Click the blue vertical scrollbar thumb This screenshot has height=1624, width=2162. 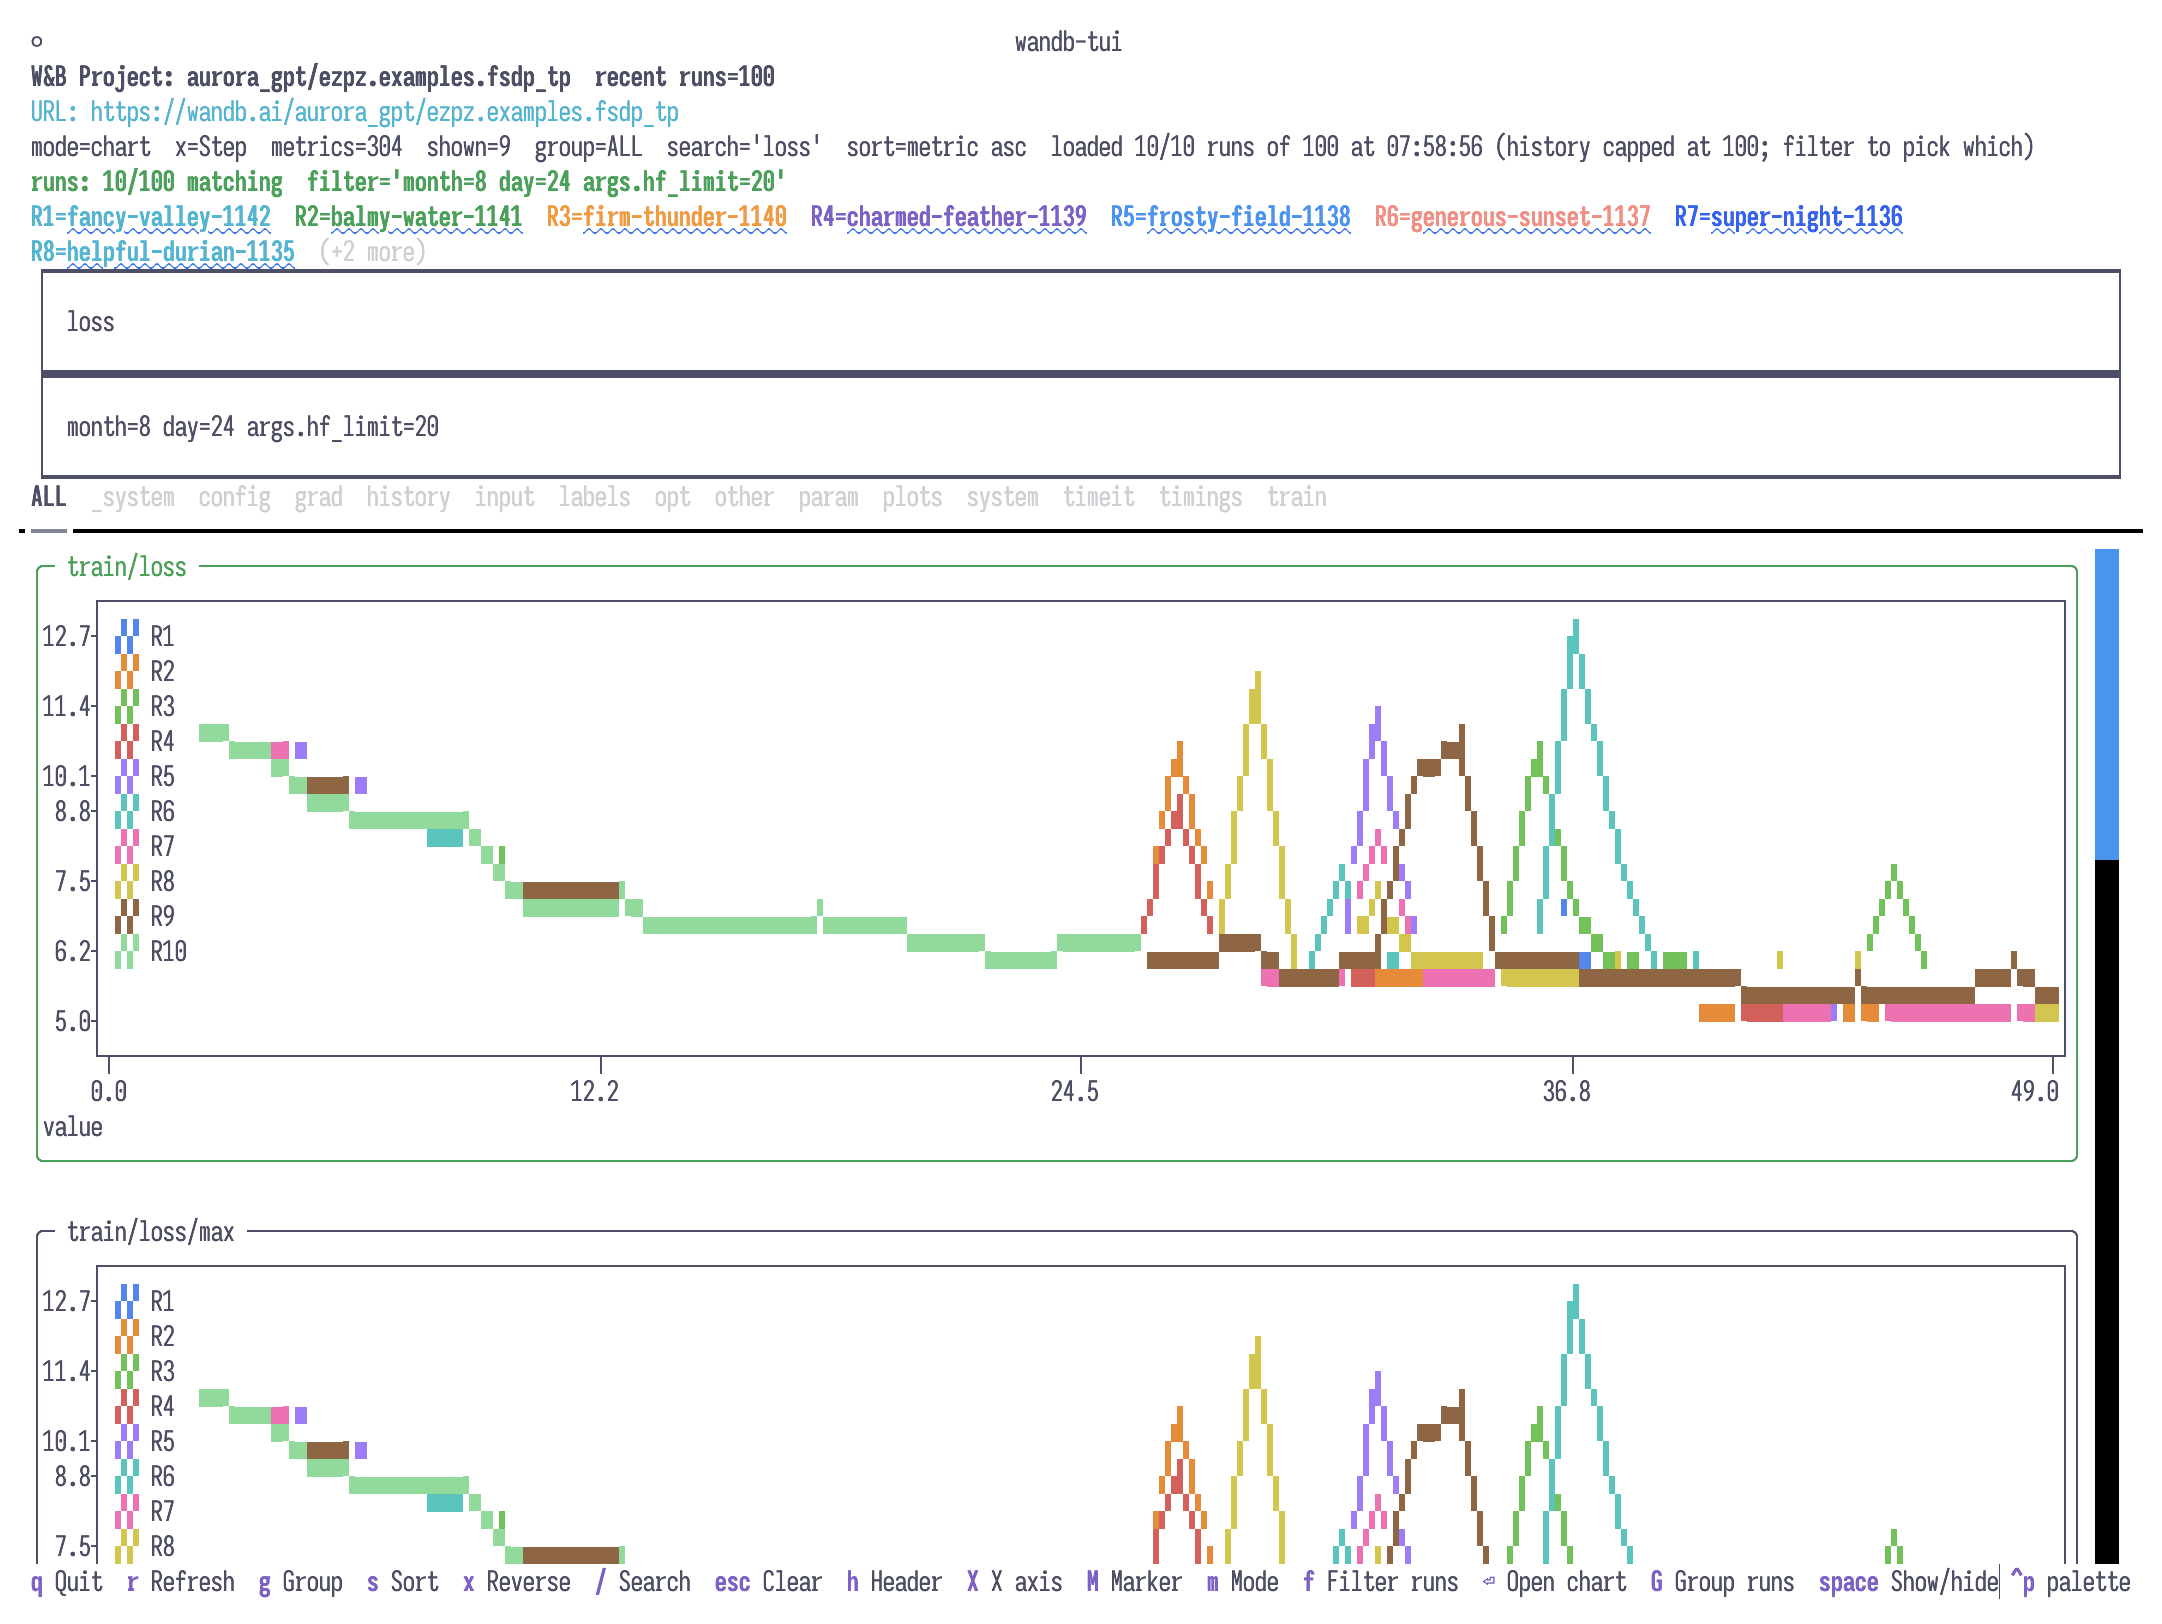pyautogui.click(x=2106, y=703)
